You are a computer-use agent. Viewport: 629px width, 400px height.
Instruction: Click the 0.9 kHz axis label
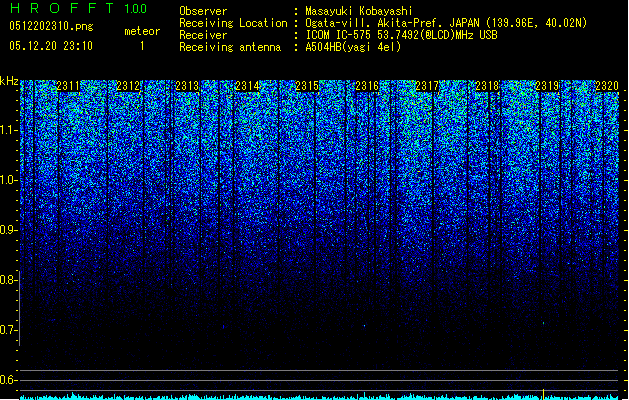8,230
